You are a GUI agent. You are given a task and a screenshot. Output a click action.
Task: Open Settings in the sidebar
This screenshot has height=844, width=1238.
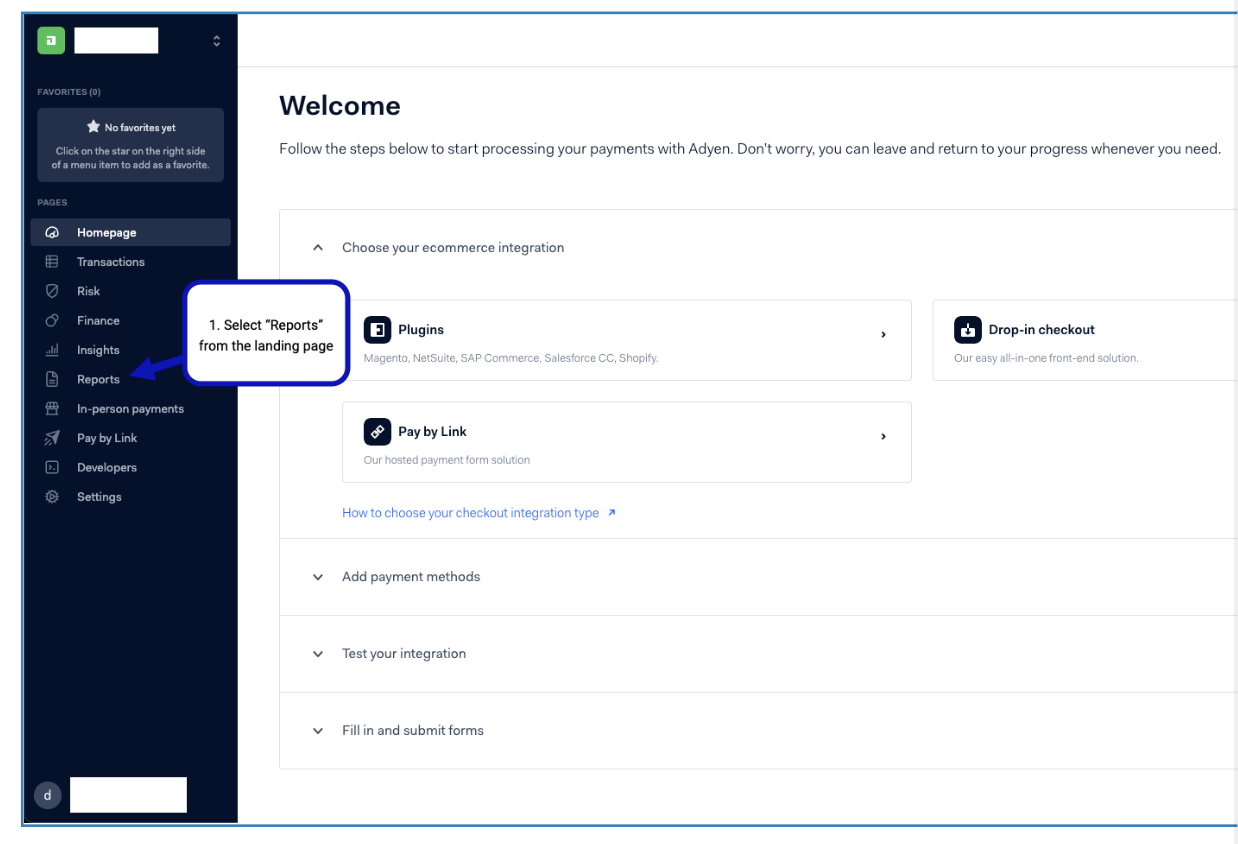[131, 497]
